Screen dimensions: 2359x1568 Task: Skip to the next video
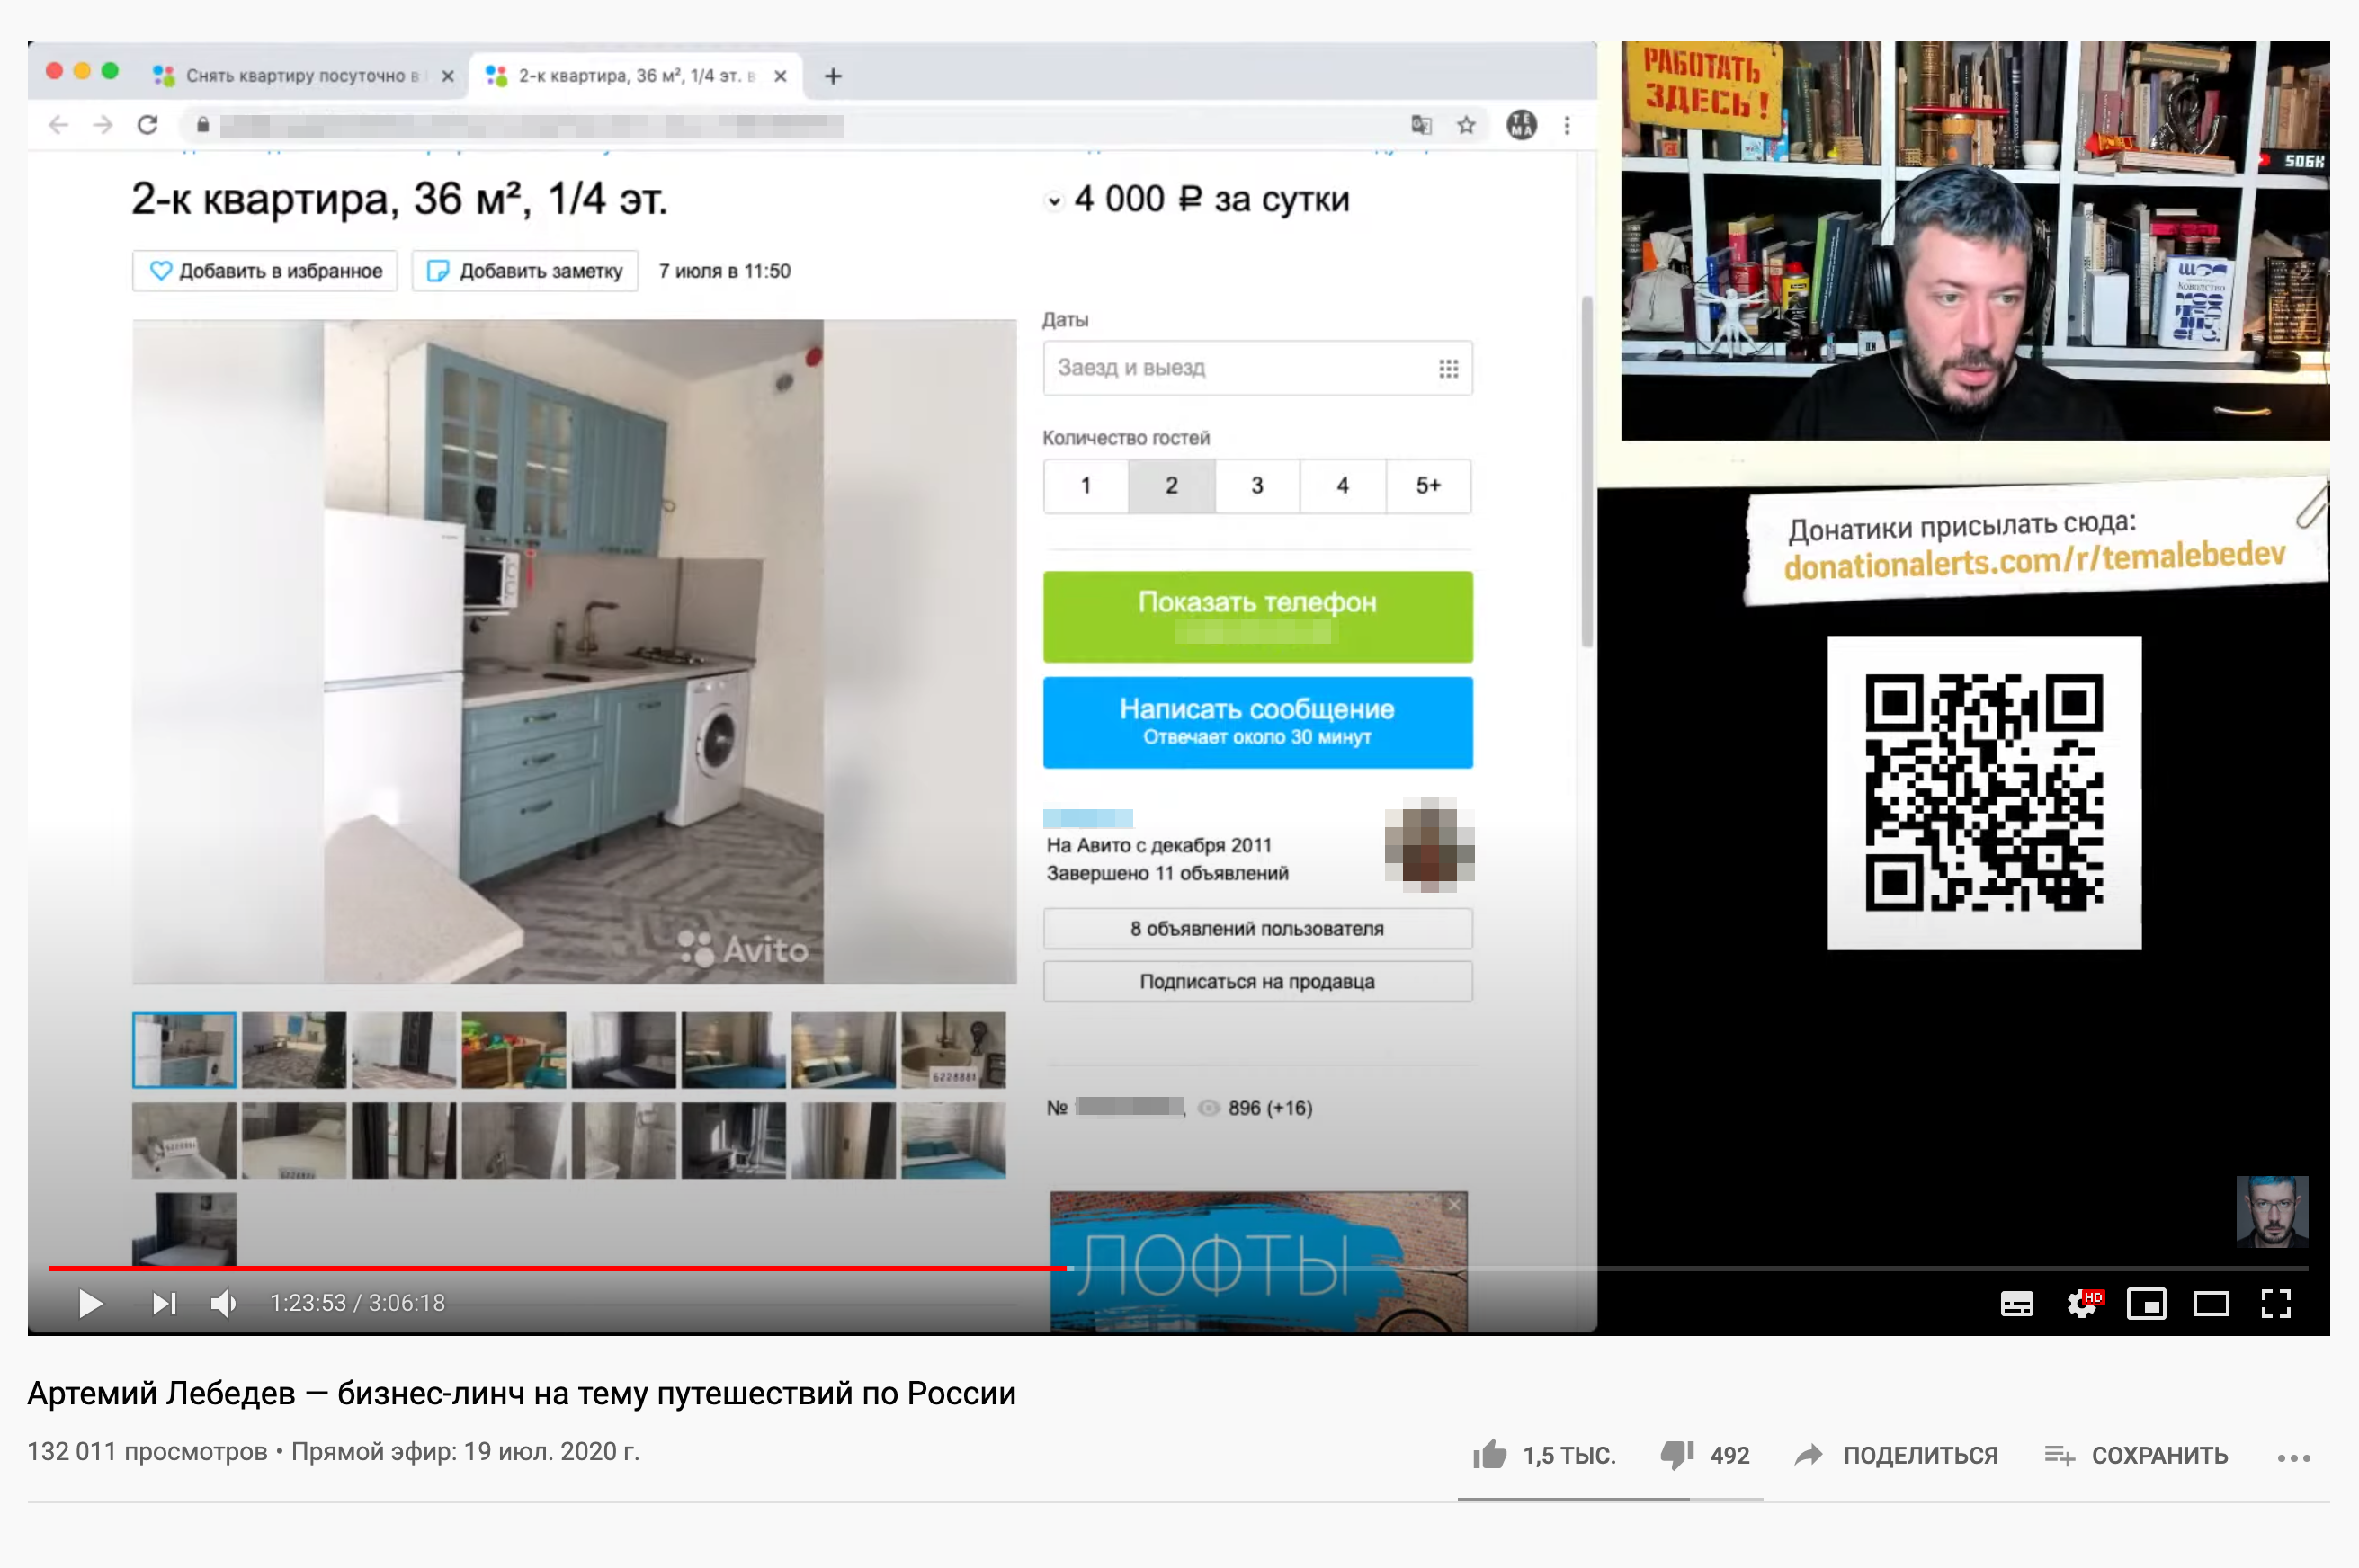pyautogui.click(x=164, y=1303)
